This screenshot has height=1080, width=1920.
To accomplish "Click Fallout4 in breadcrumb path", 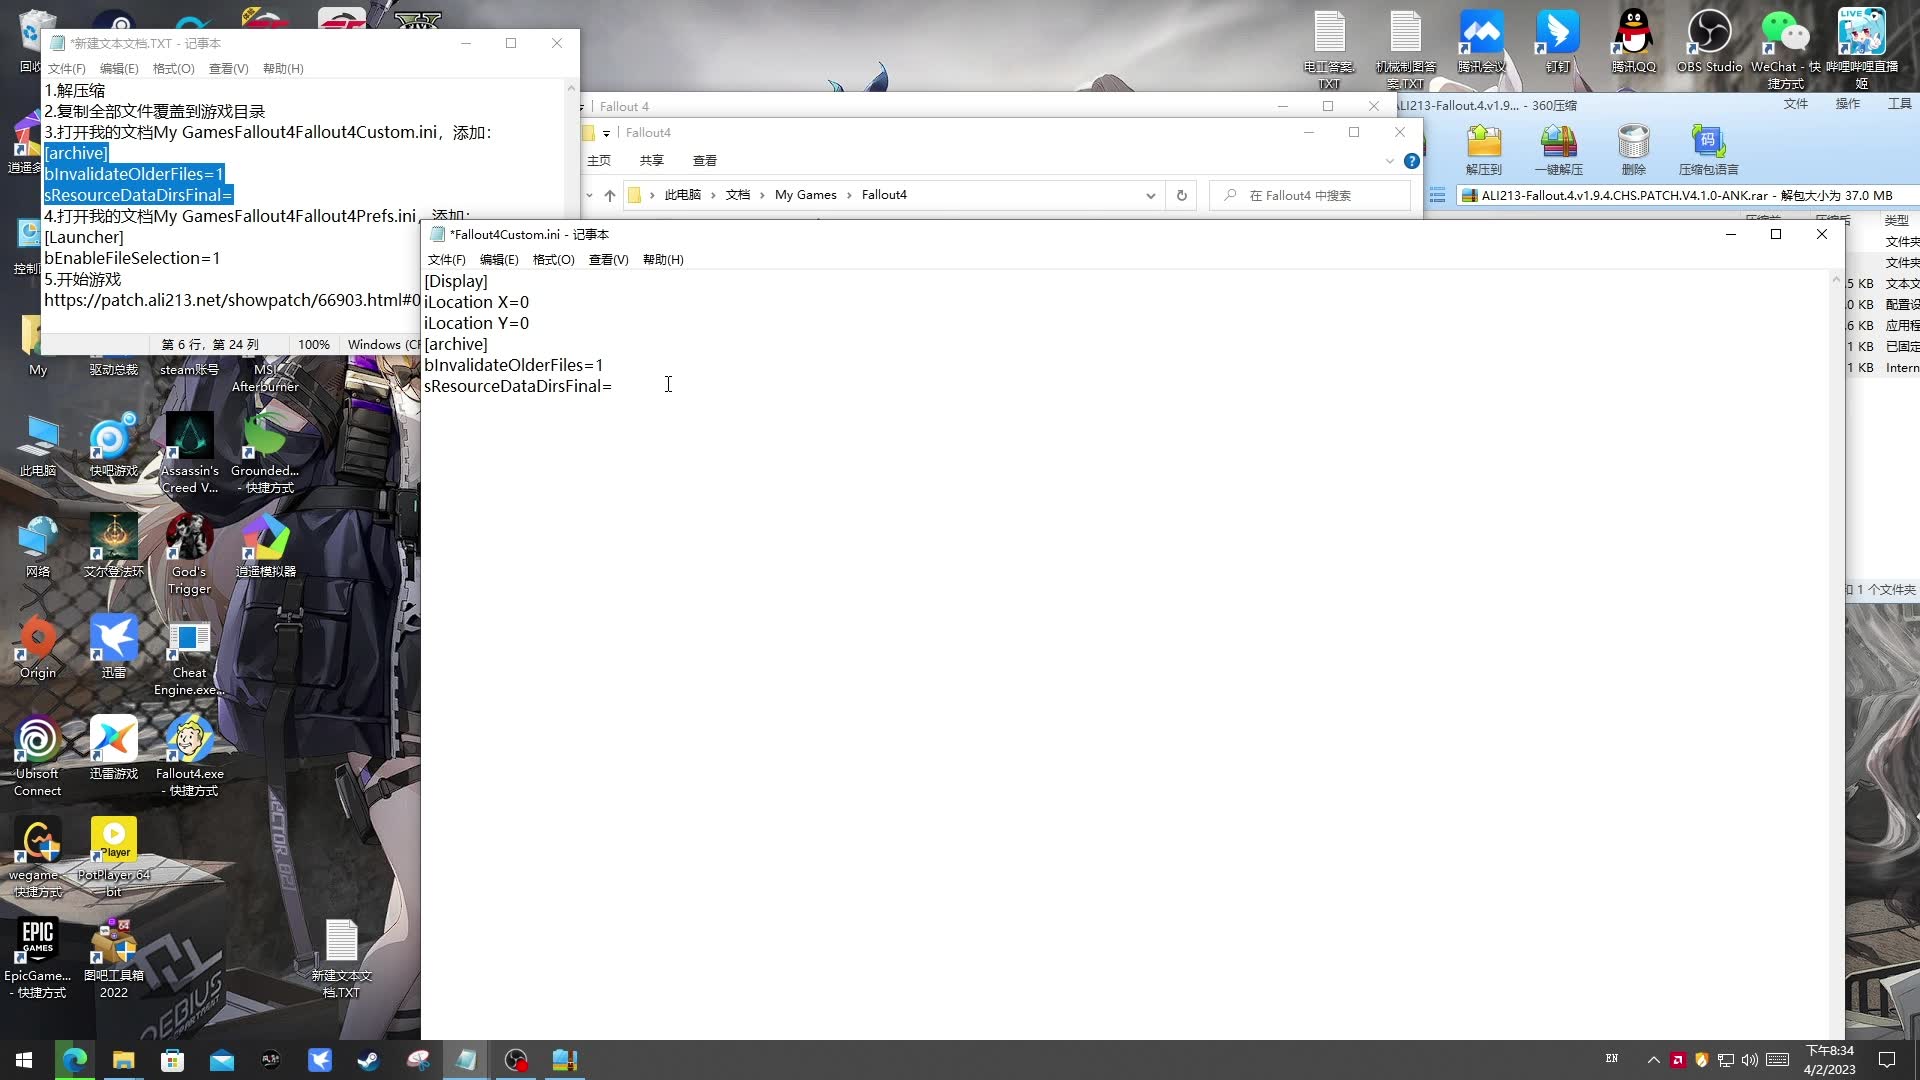I will pos(884,195).
